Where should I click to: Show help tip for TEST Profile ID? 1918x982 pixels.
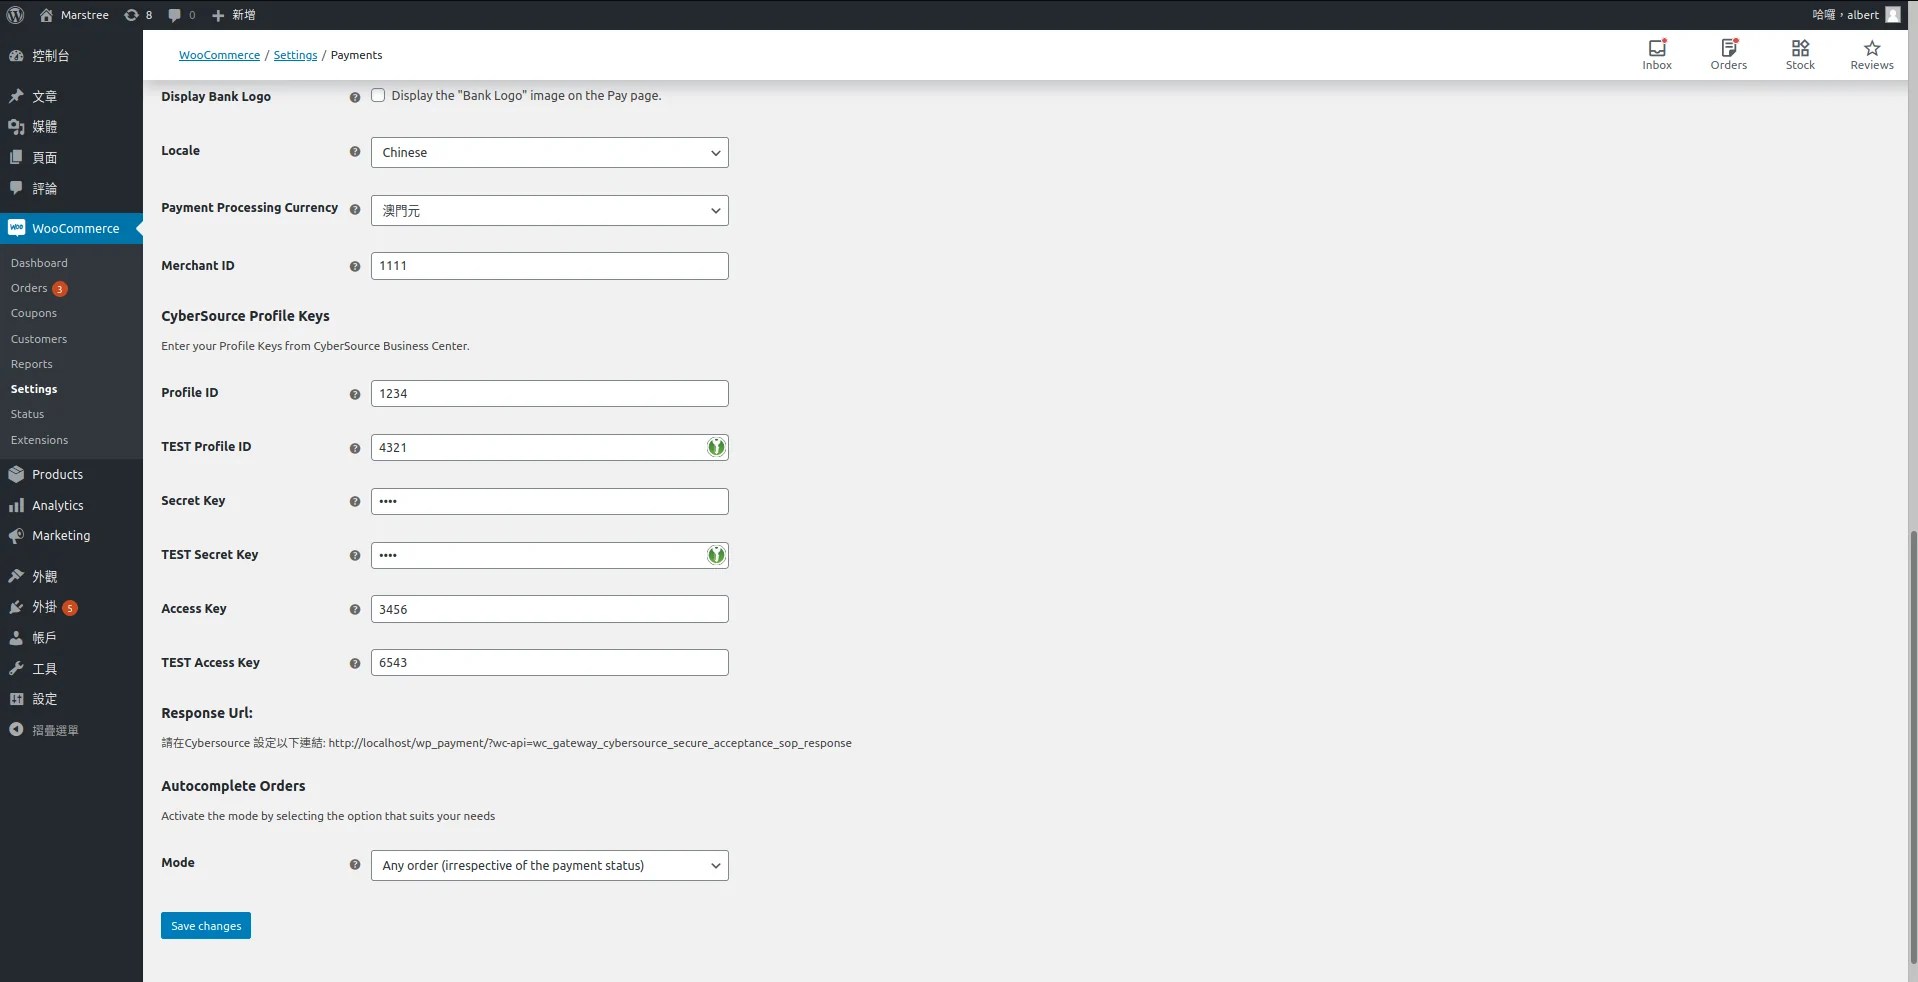[x=355, y=448]
